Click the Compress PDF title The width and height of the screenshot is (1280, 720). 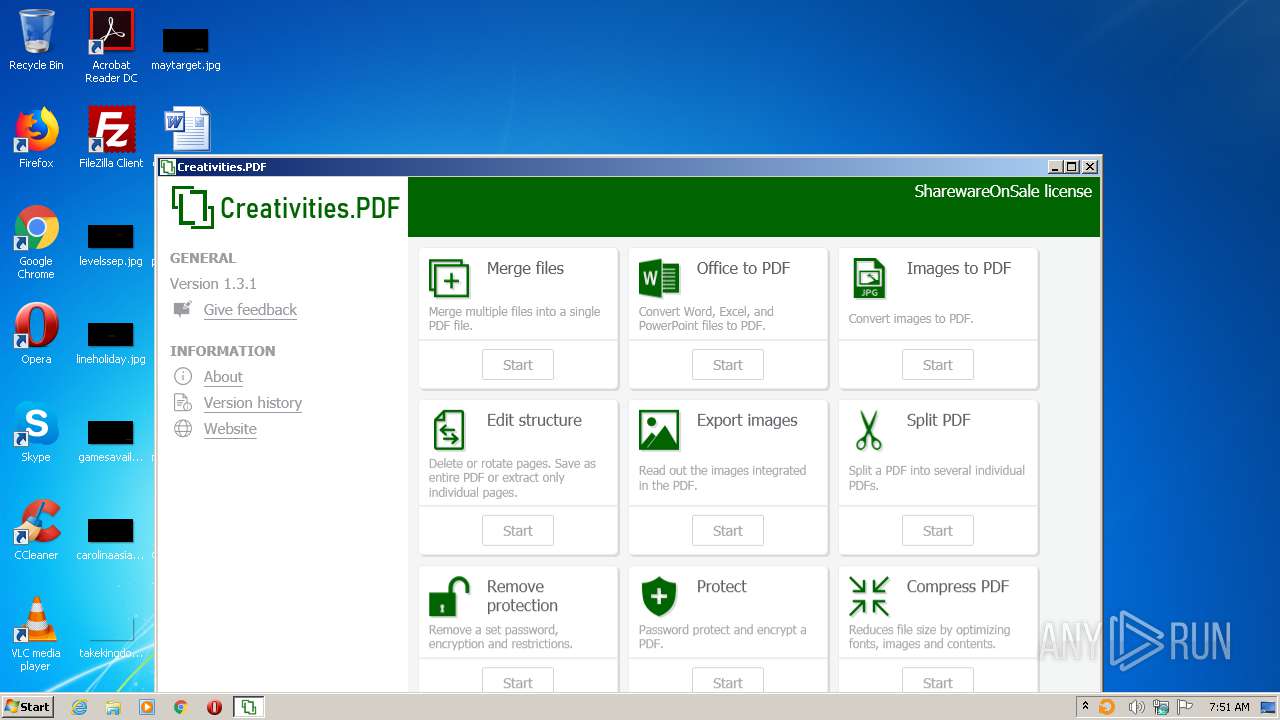click(957, 586)
